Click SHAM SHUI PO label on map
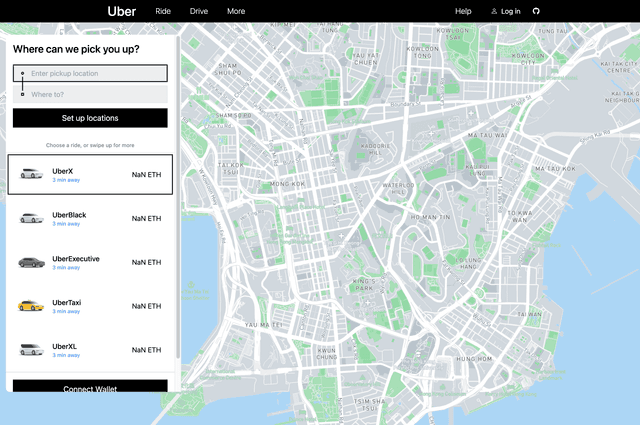640x425 pixels. (x=228, y=69)
